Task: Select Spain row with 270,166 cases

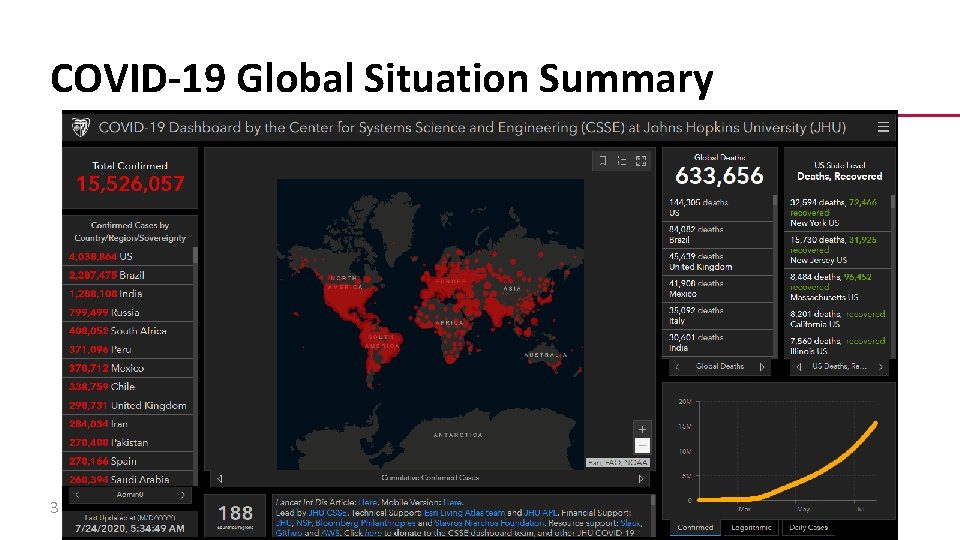Action: (x=128, y=461)
